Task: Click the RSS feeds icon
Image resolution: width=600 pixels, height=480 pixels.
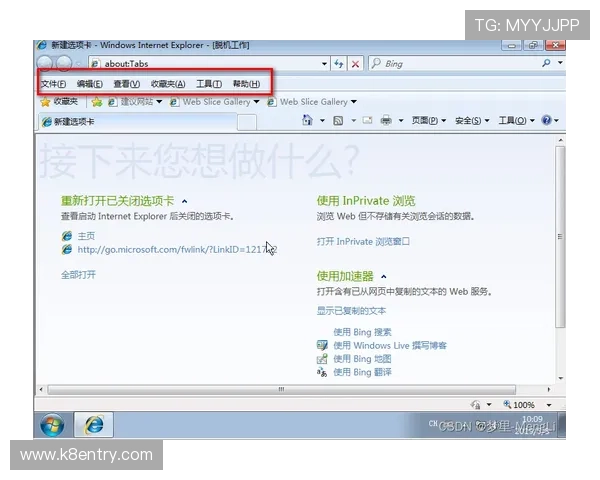Action: 338,121
